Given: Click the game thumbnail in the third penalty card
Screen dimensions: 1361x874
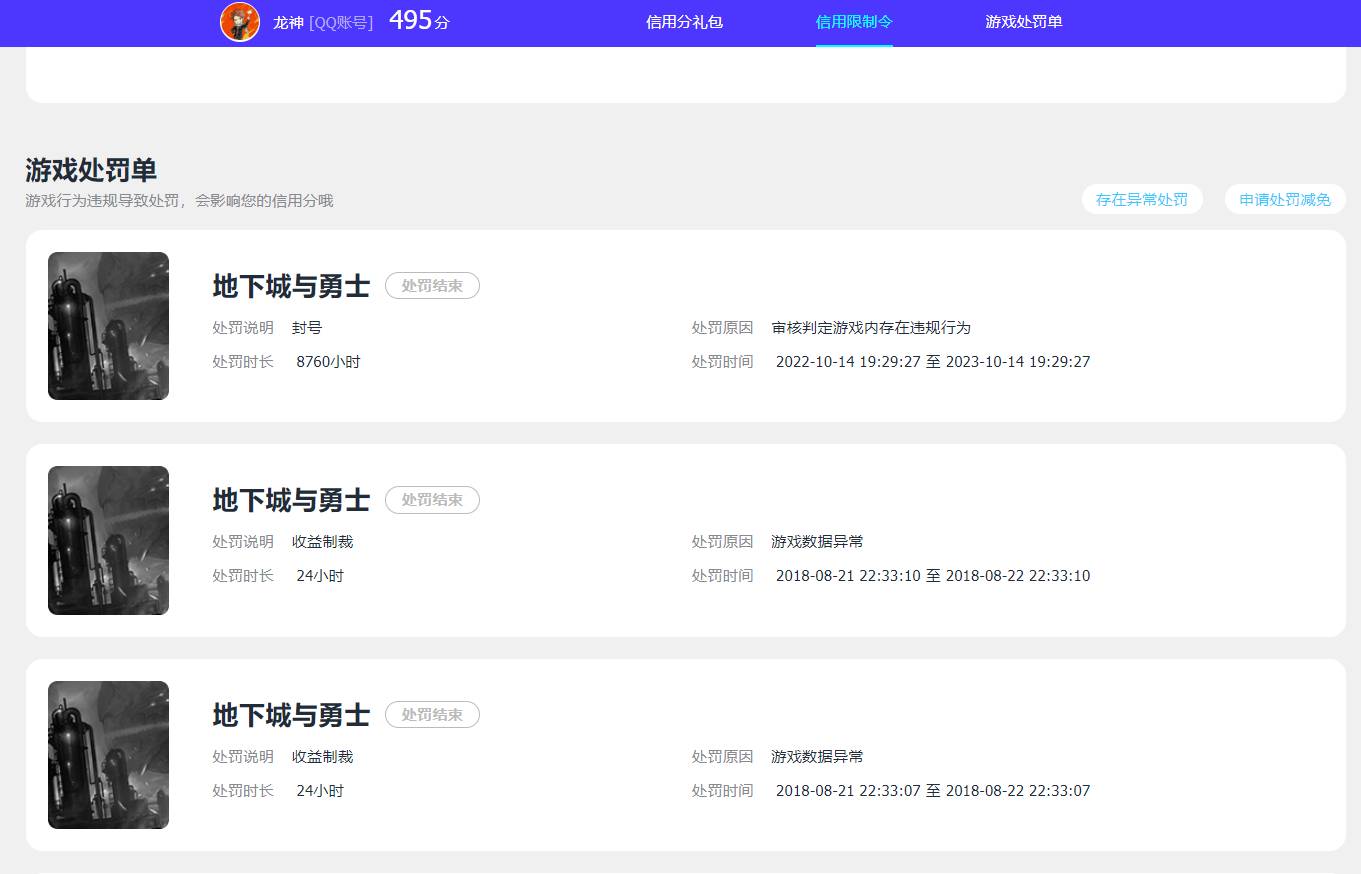Looking at the screenshot, I should pyautogui.click(x=108, y=755).
